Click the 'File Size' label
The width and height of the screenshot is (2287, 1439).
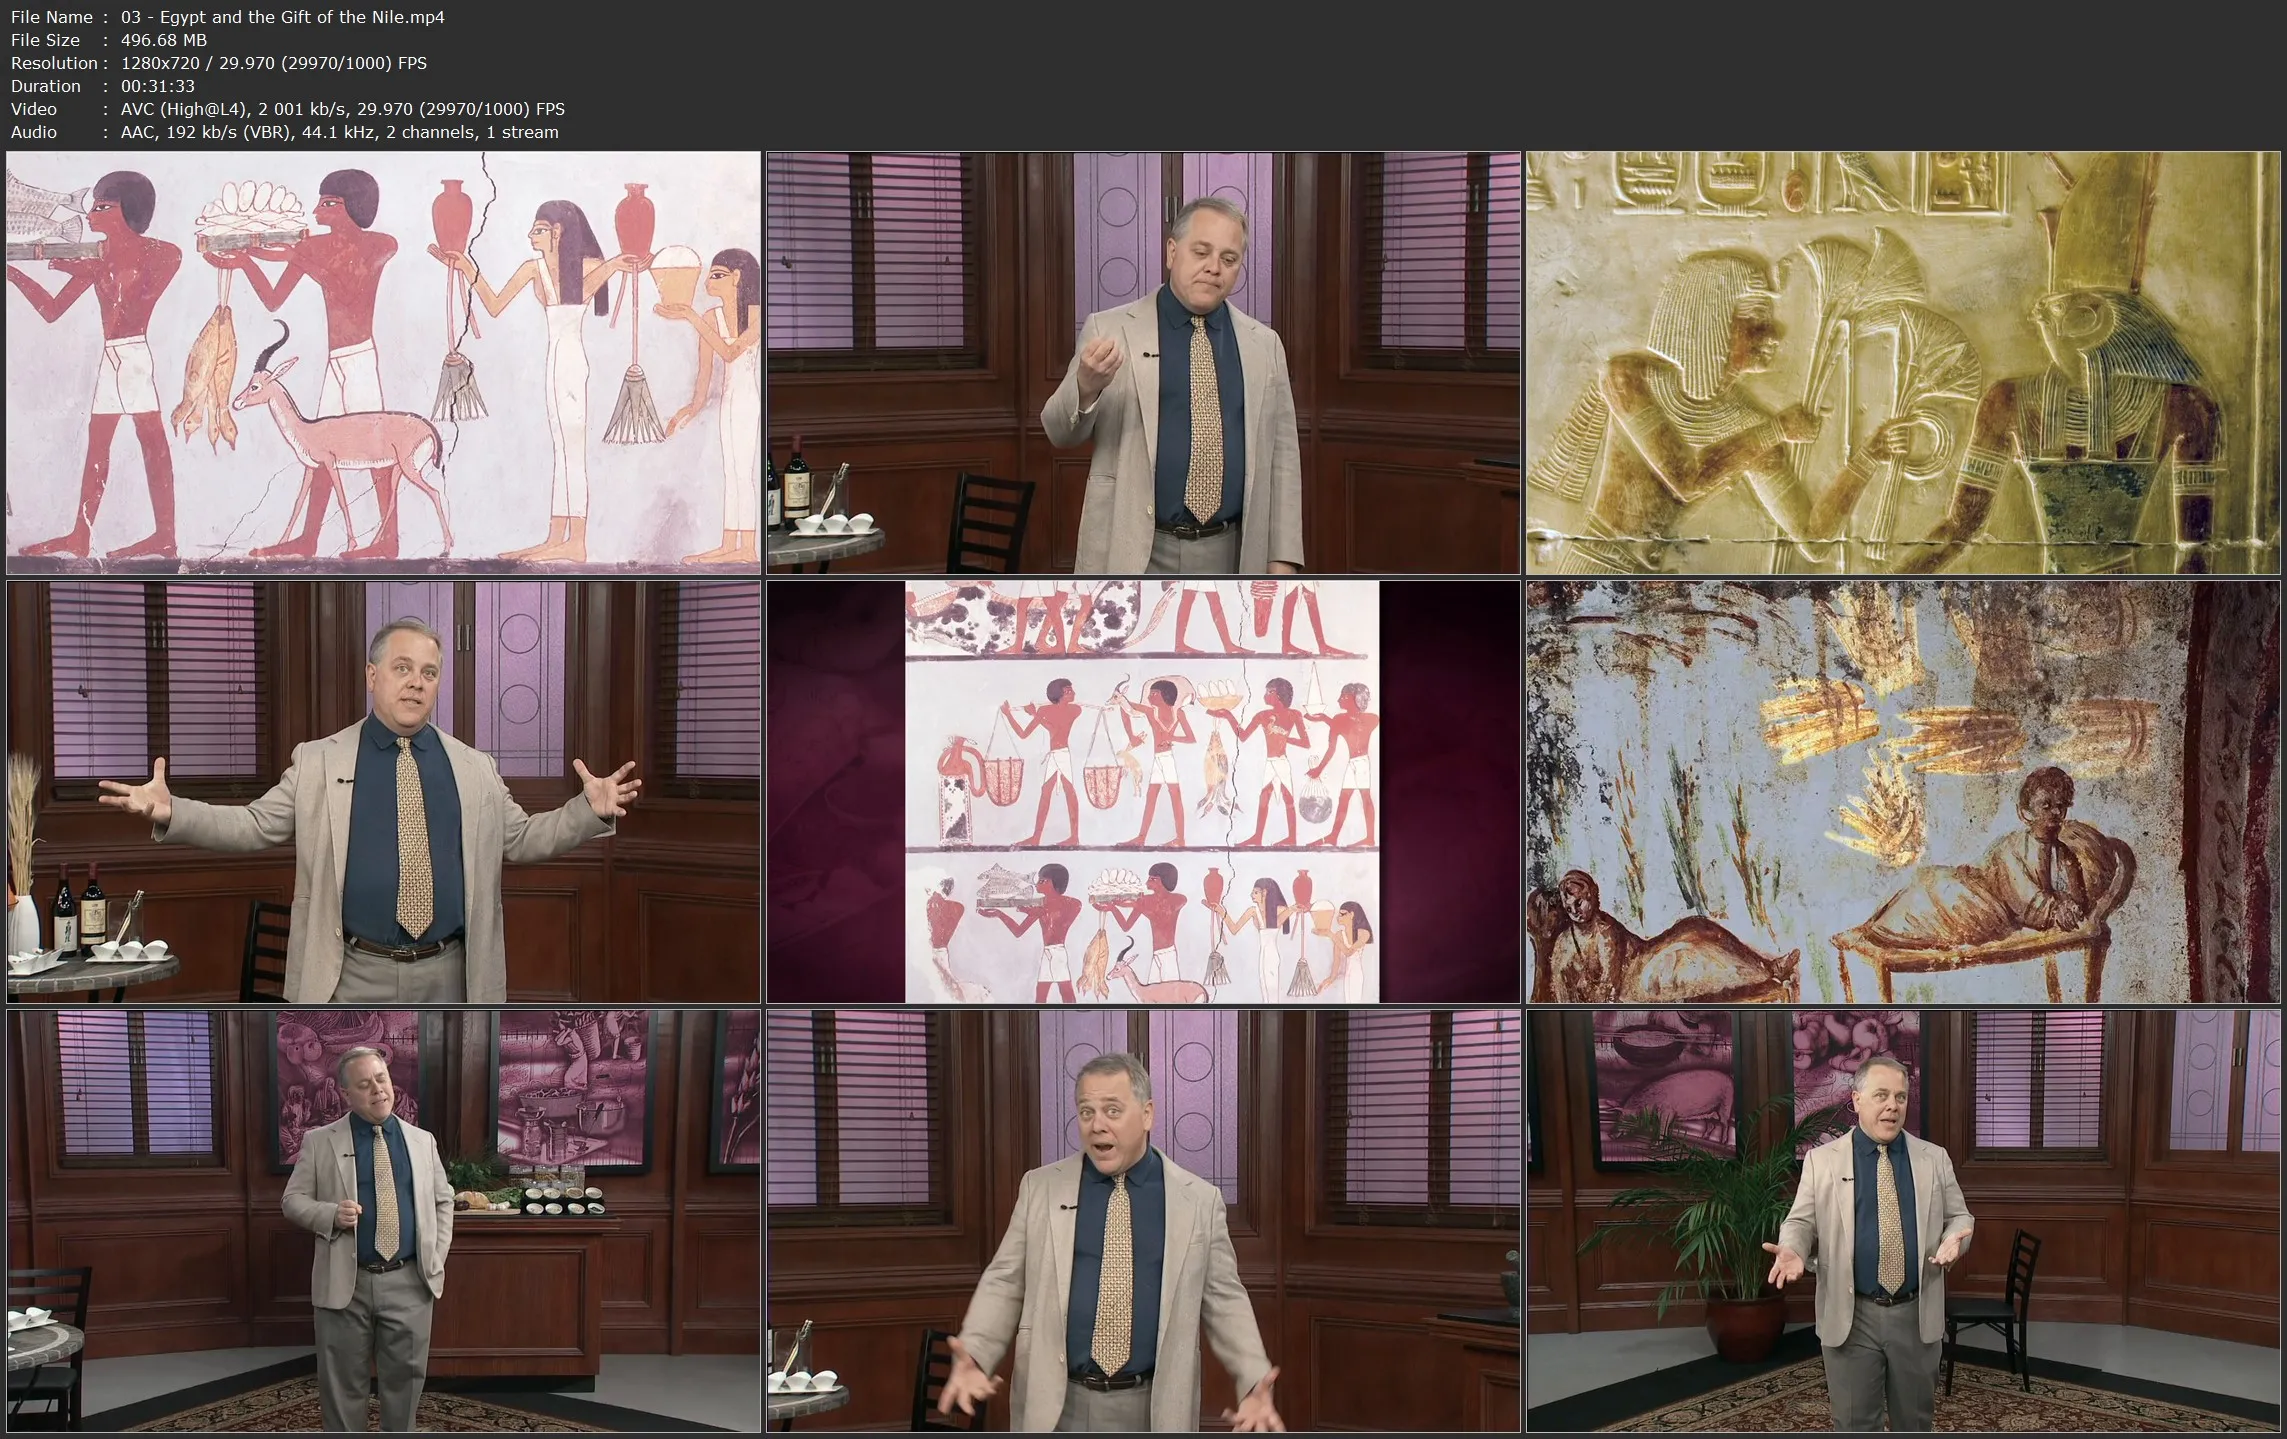(46, 40)
